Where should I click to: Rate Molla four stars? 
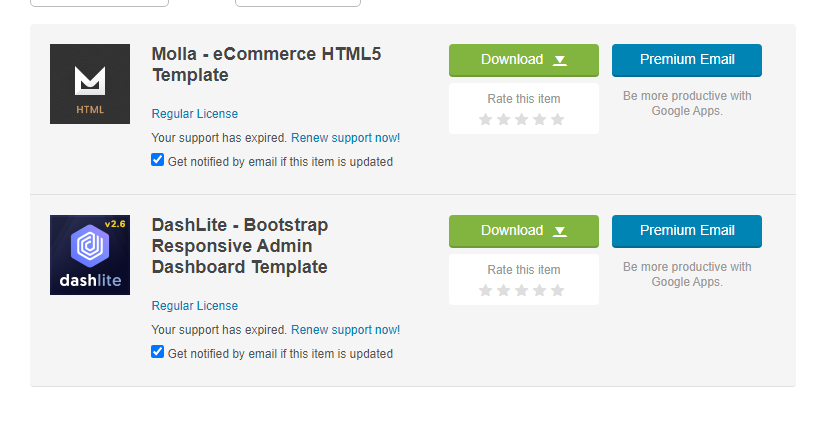click(540, 120)
